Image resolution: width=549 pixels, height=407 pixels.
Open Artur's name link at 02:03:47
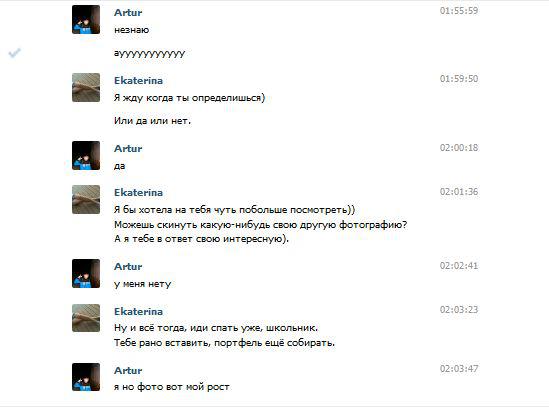tap(128, 371)
